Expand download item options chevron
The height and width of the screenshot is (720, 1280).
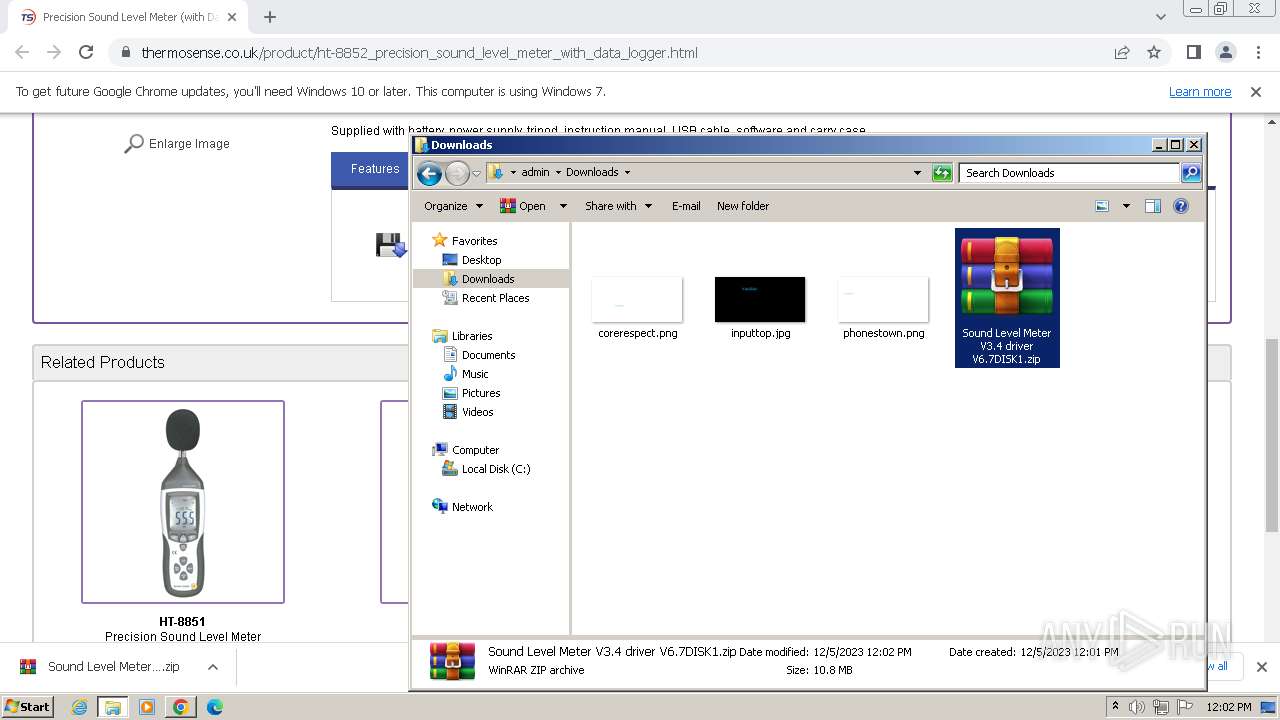[212, 667]
